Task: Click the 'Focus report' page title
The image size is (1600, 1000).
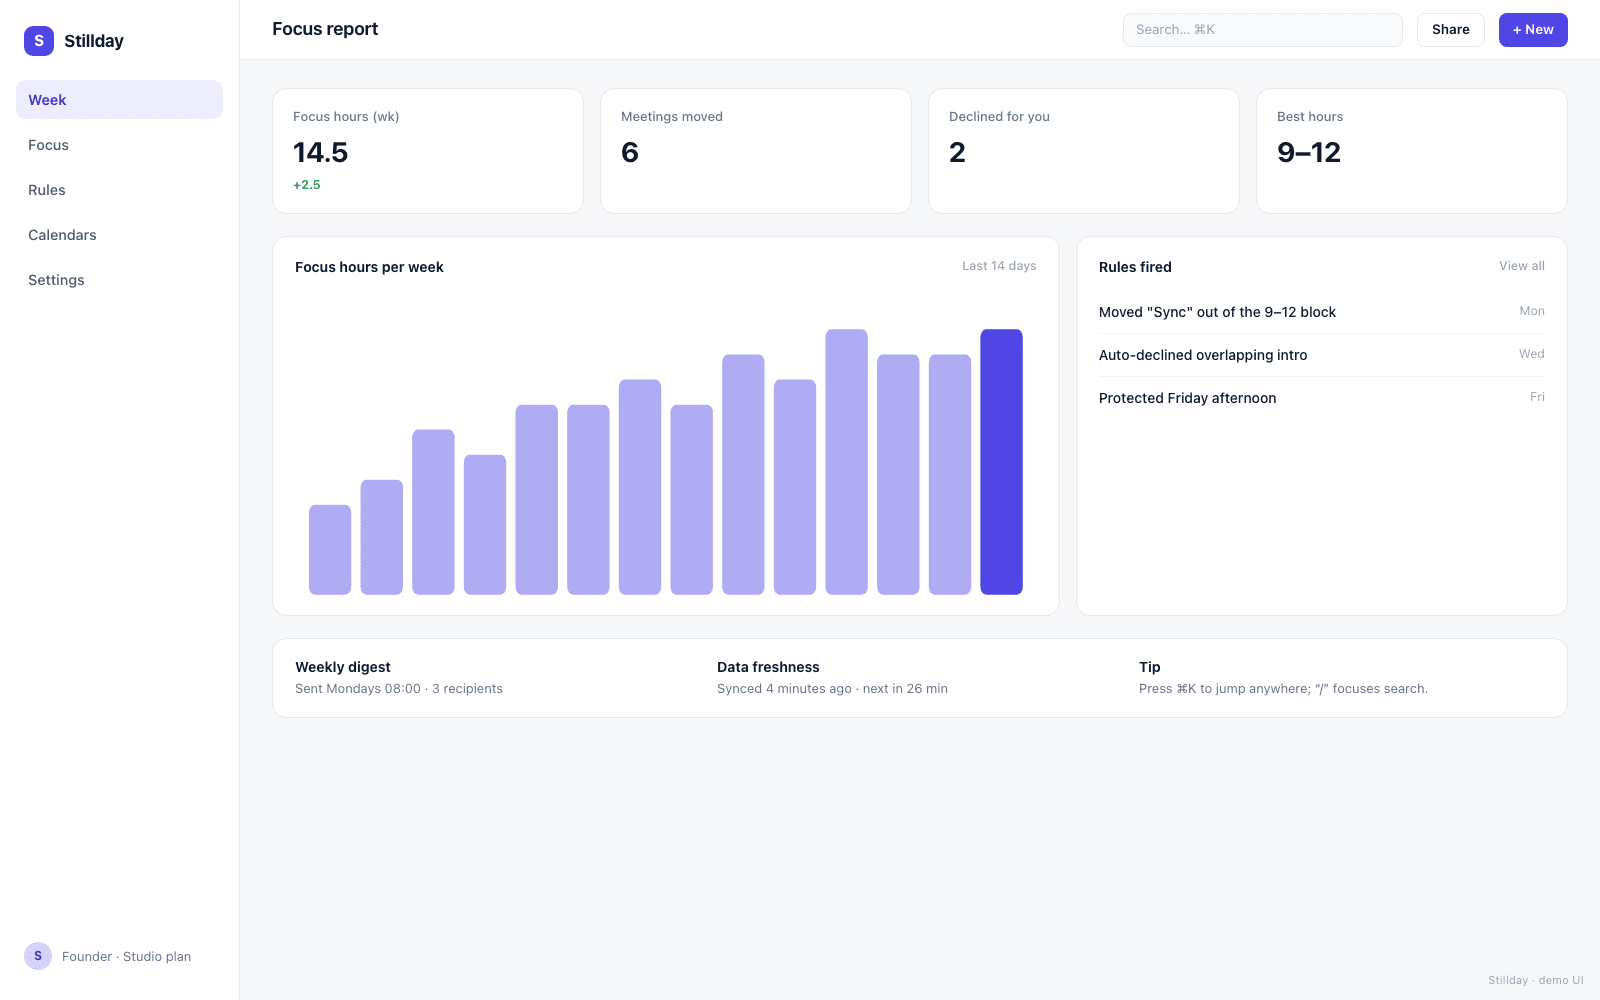Action: coord(325,29)
